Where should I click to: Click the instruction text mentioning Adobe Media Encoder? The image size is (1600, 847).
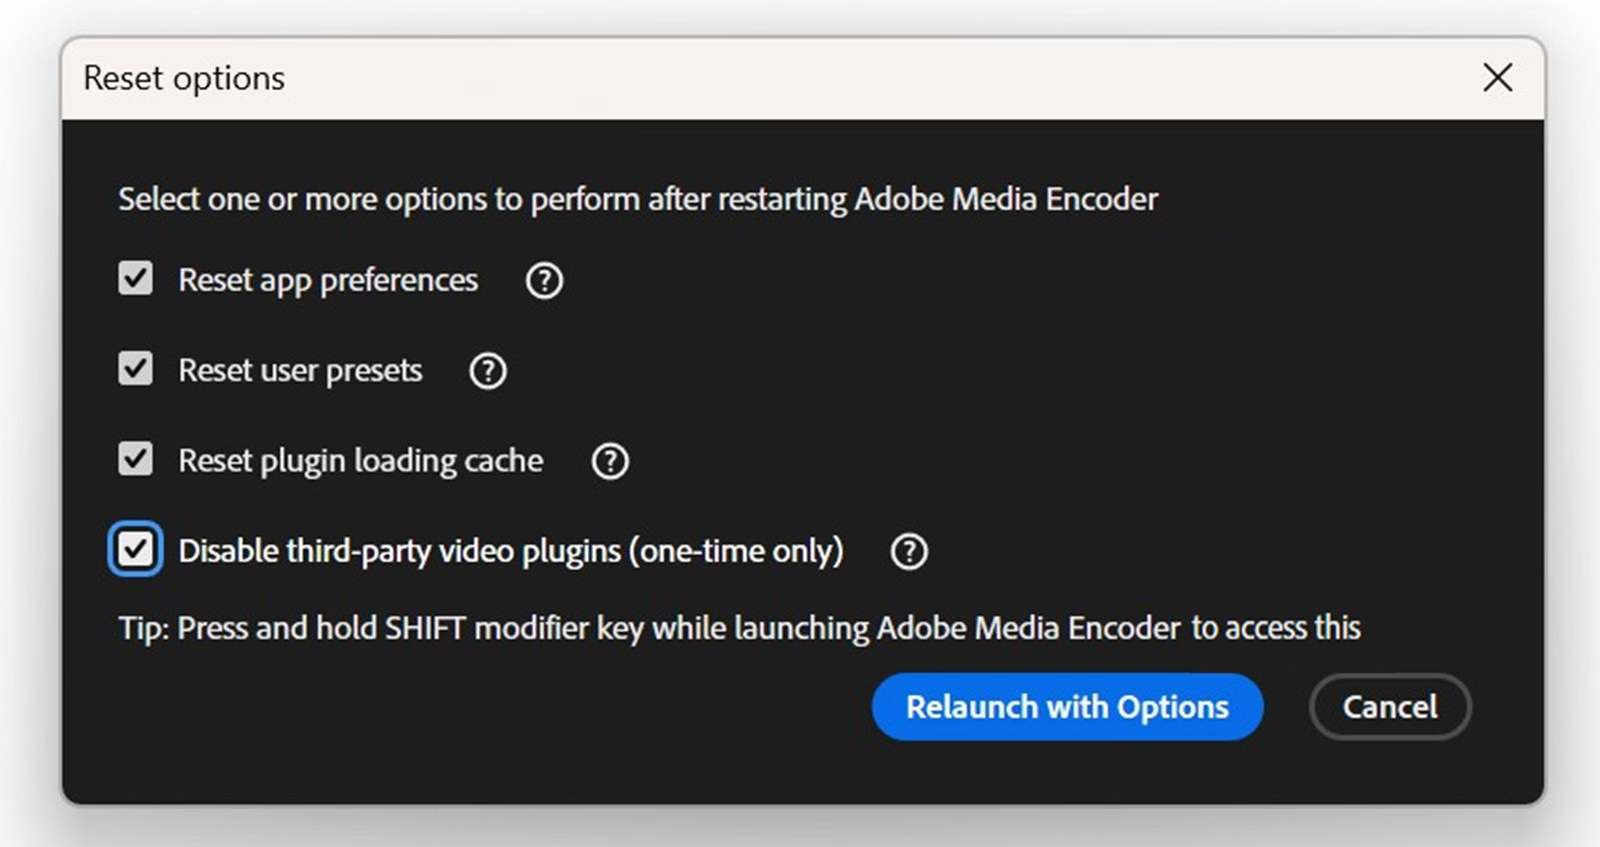click(x=638, y=199)
